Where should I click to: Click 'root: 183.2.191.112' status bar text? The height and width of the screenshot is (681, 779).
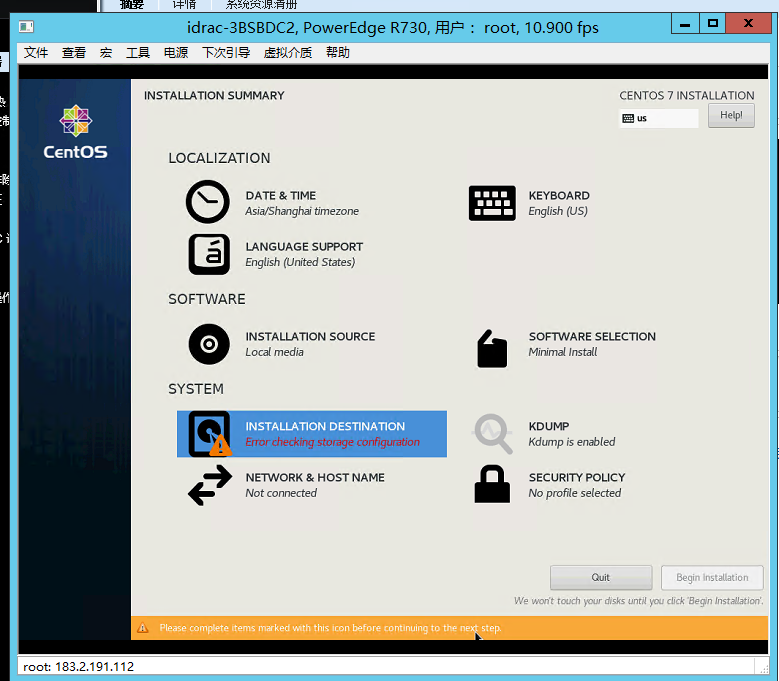coord(78,667)
